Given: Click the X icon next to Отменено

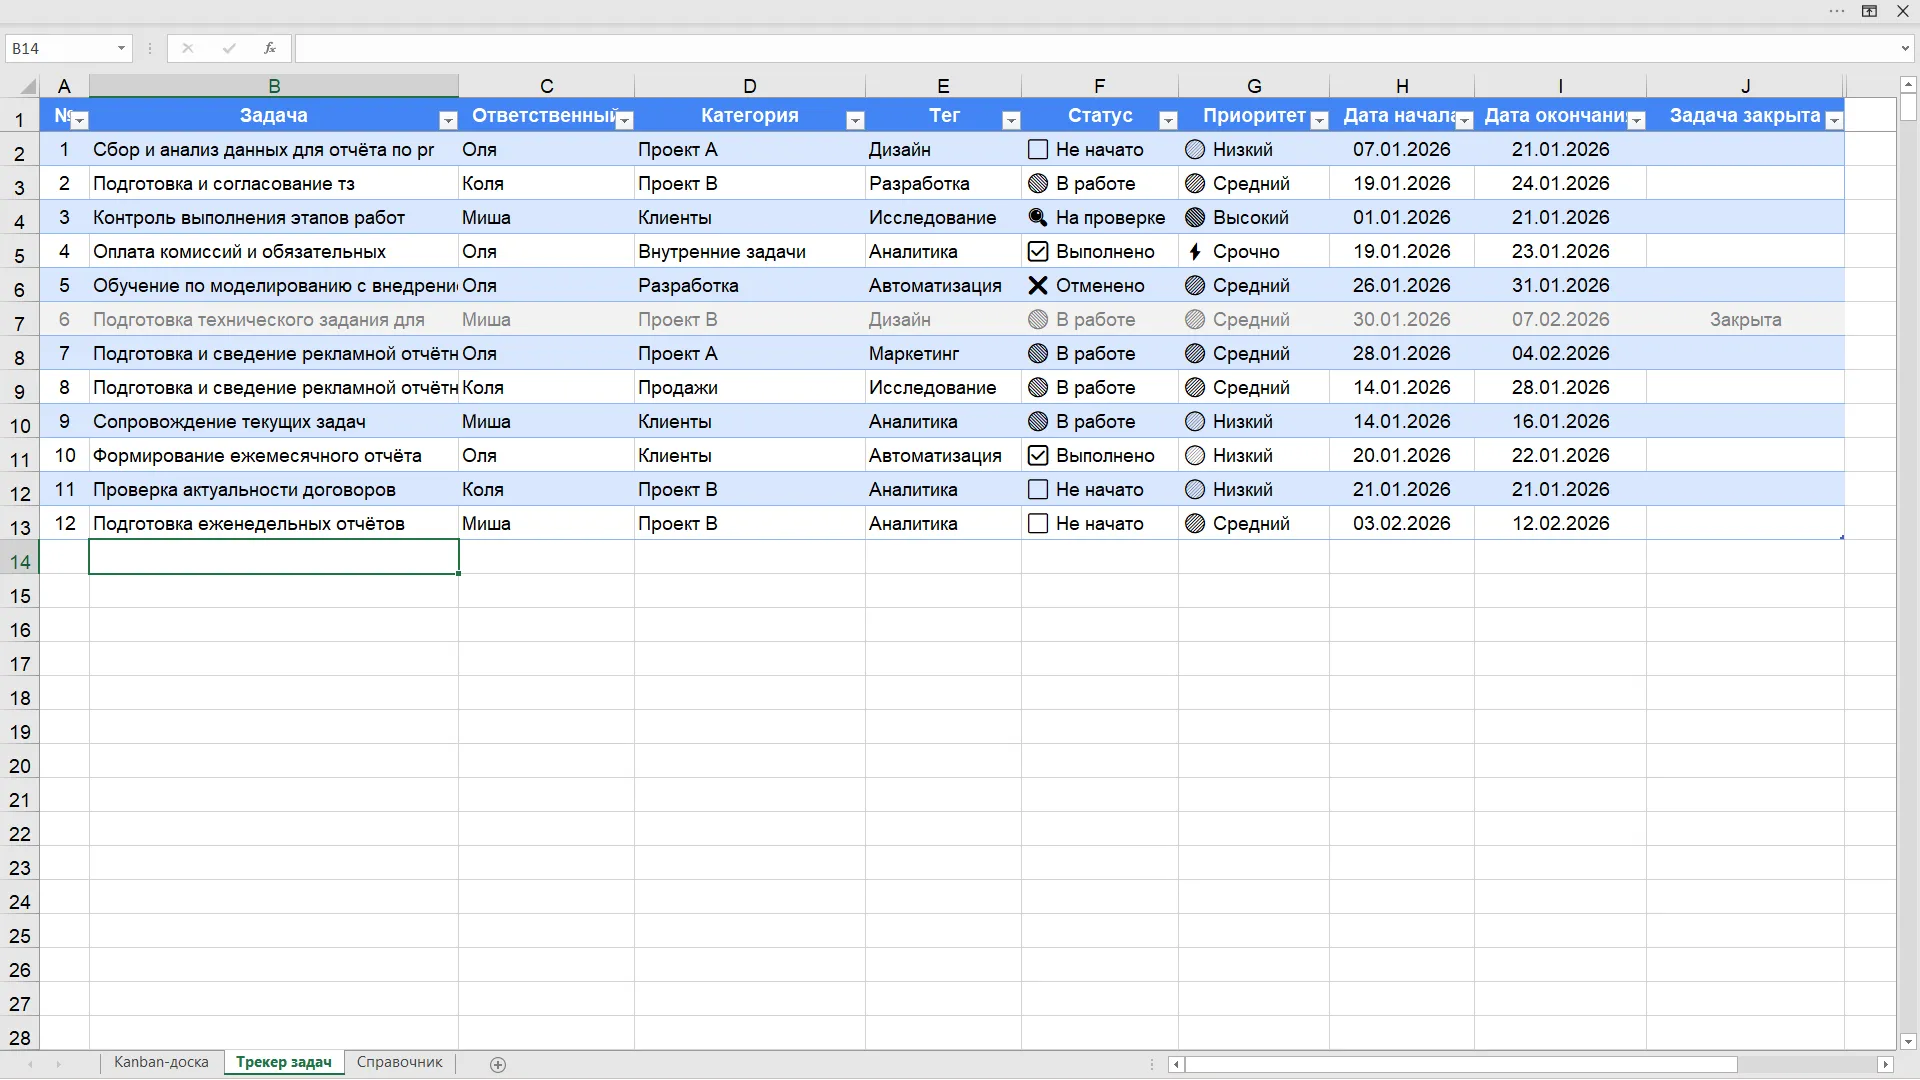Looking at the screenshot, I should click(1038, 286).
